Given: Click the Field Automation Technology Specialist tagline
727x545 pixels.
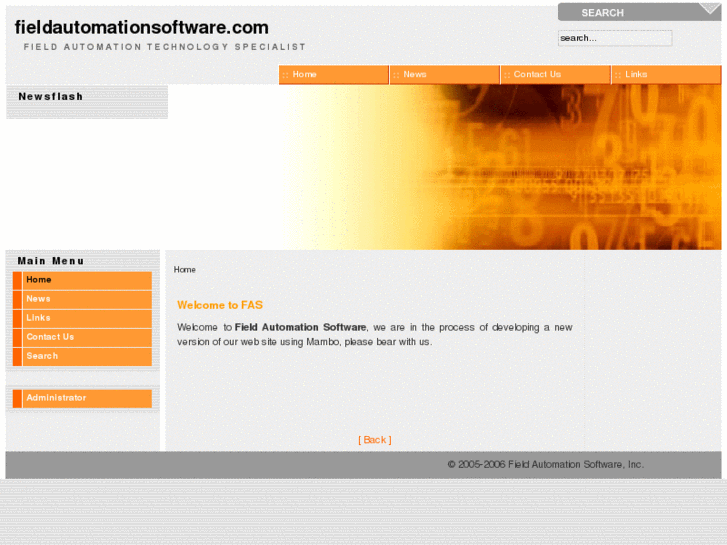Looking at the screenshot, I should coord(165,47).
